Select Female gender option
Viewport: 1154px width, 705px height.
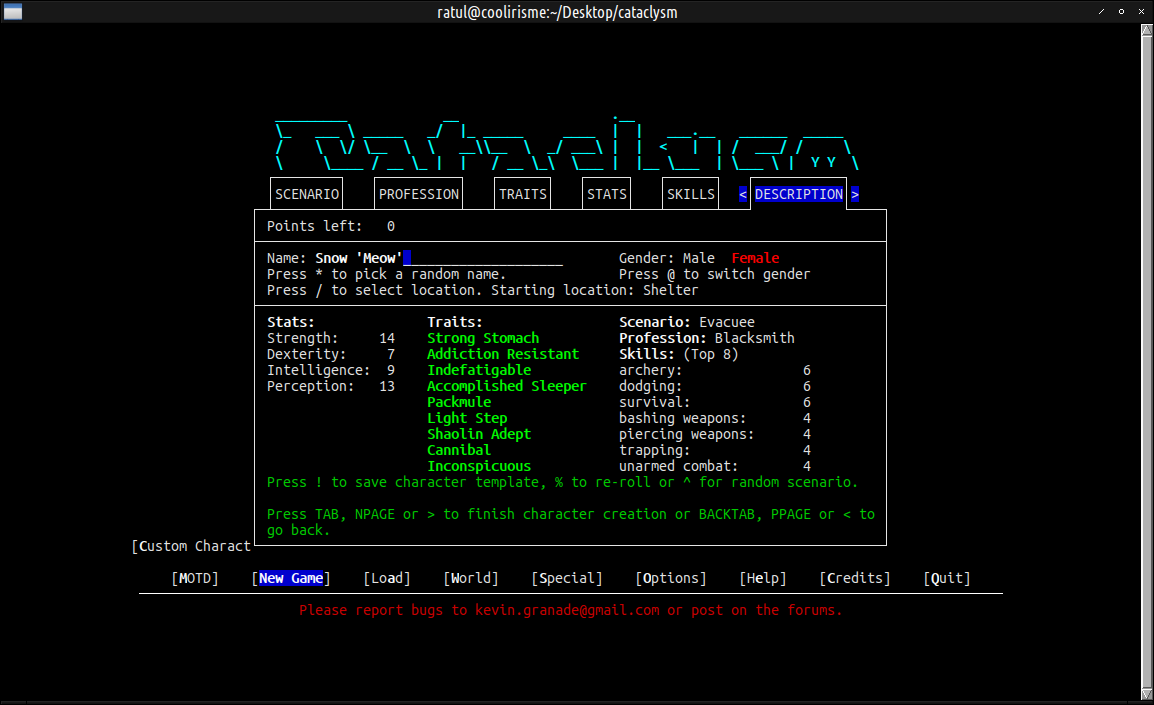point(755,258)
